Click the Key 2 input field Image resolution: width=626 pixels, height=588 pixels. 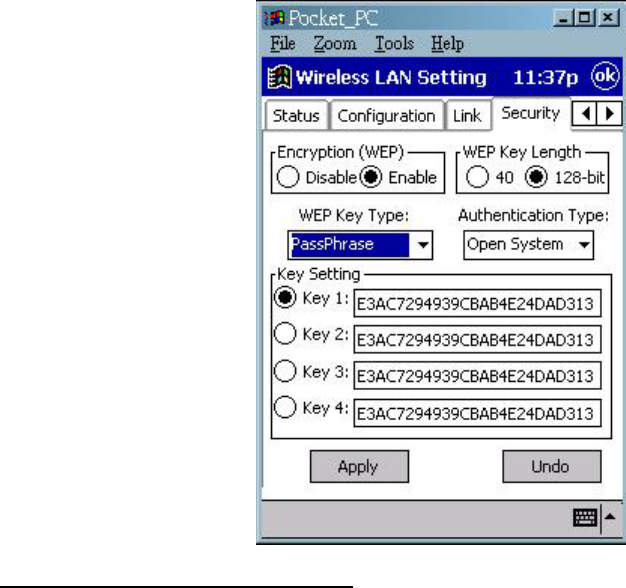click(477, 339)
